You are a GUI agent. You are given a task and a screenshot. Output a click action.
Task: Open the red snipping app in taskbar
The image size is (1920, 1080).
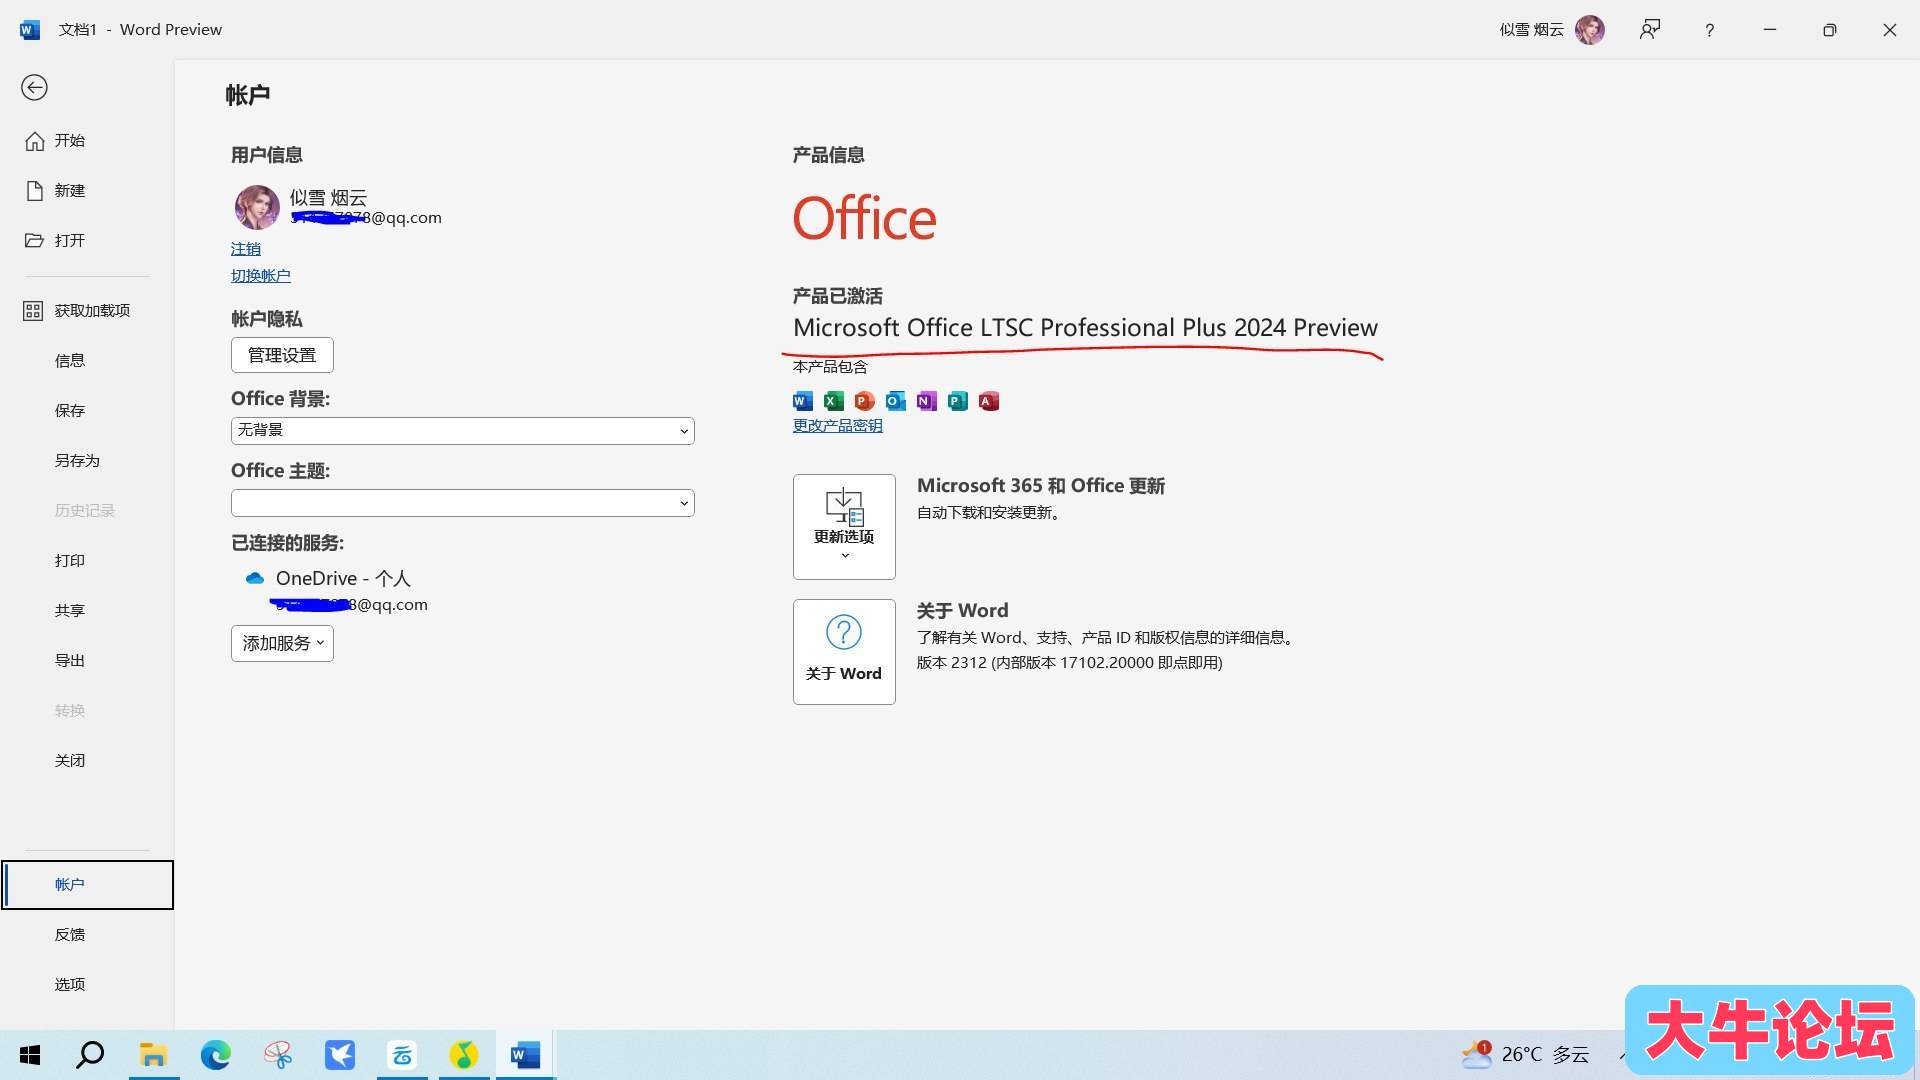278,1055
